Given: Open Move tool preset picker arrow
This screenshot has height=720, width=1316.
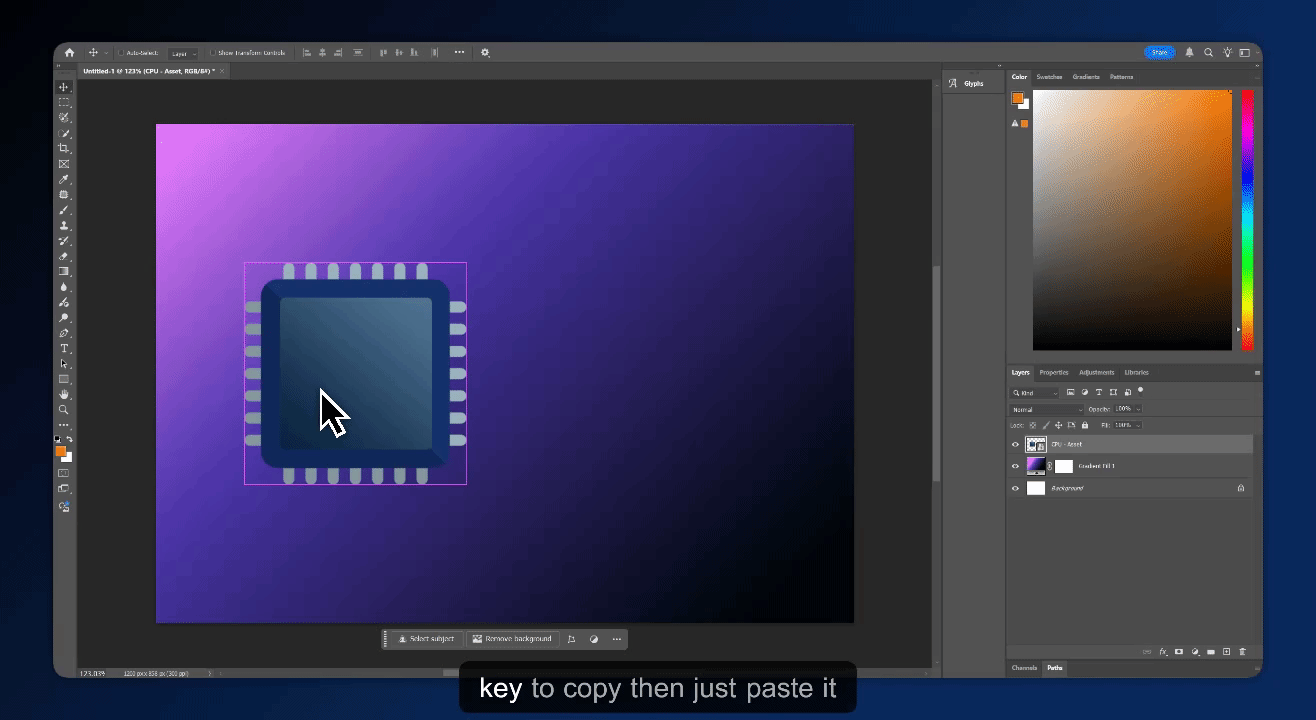Looking at the screenshot, I should pyautogui.click(x=106, y=52).
